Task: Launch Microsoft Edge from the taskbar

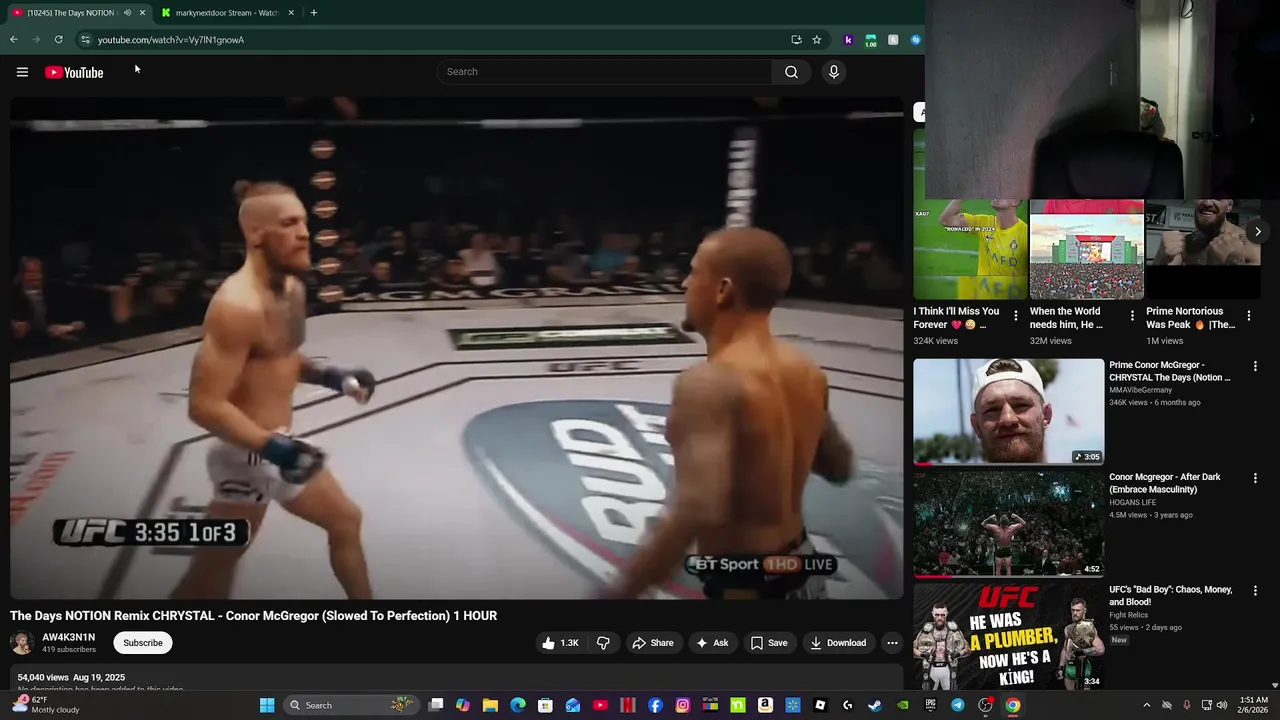Action: click(517, 705)
